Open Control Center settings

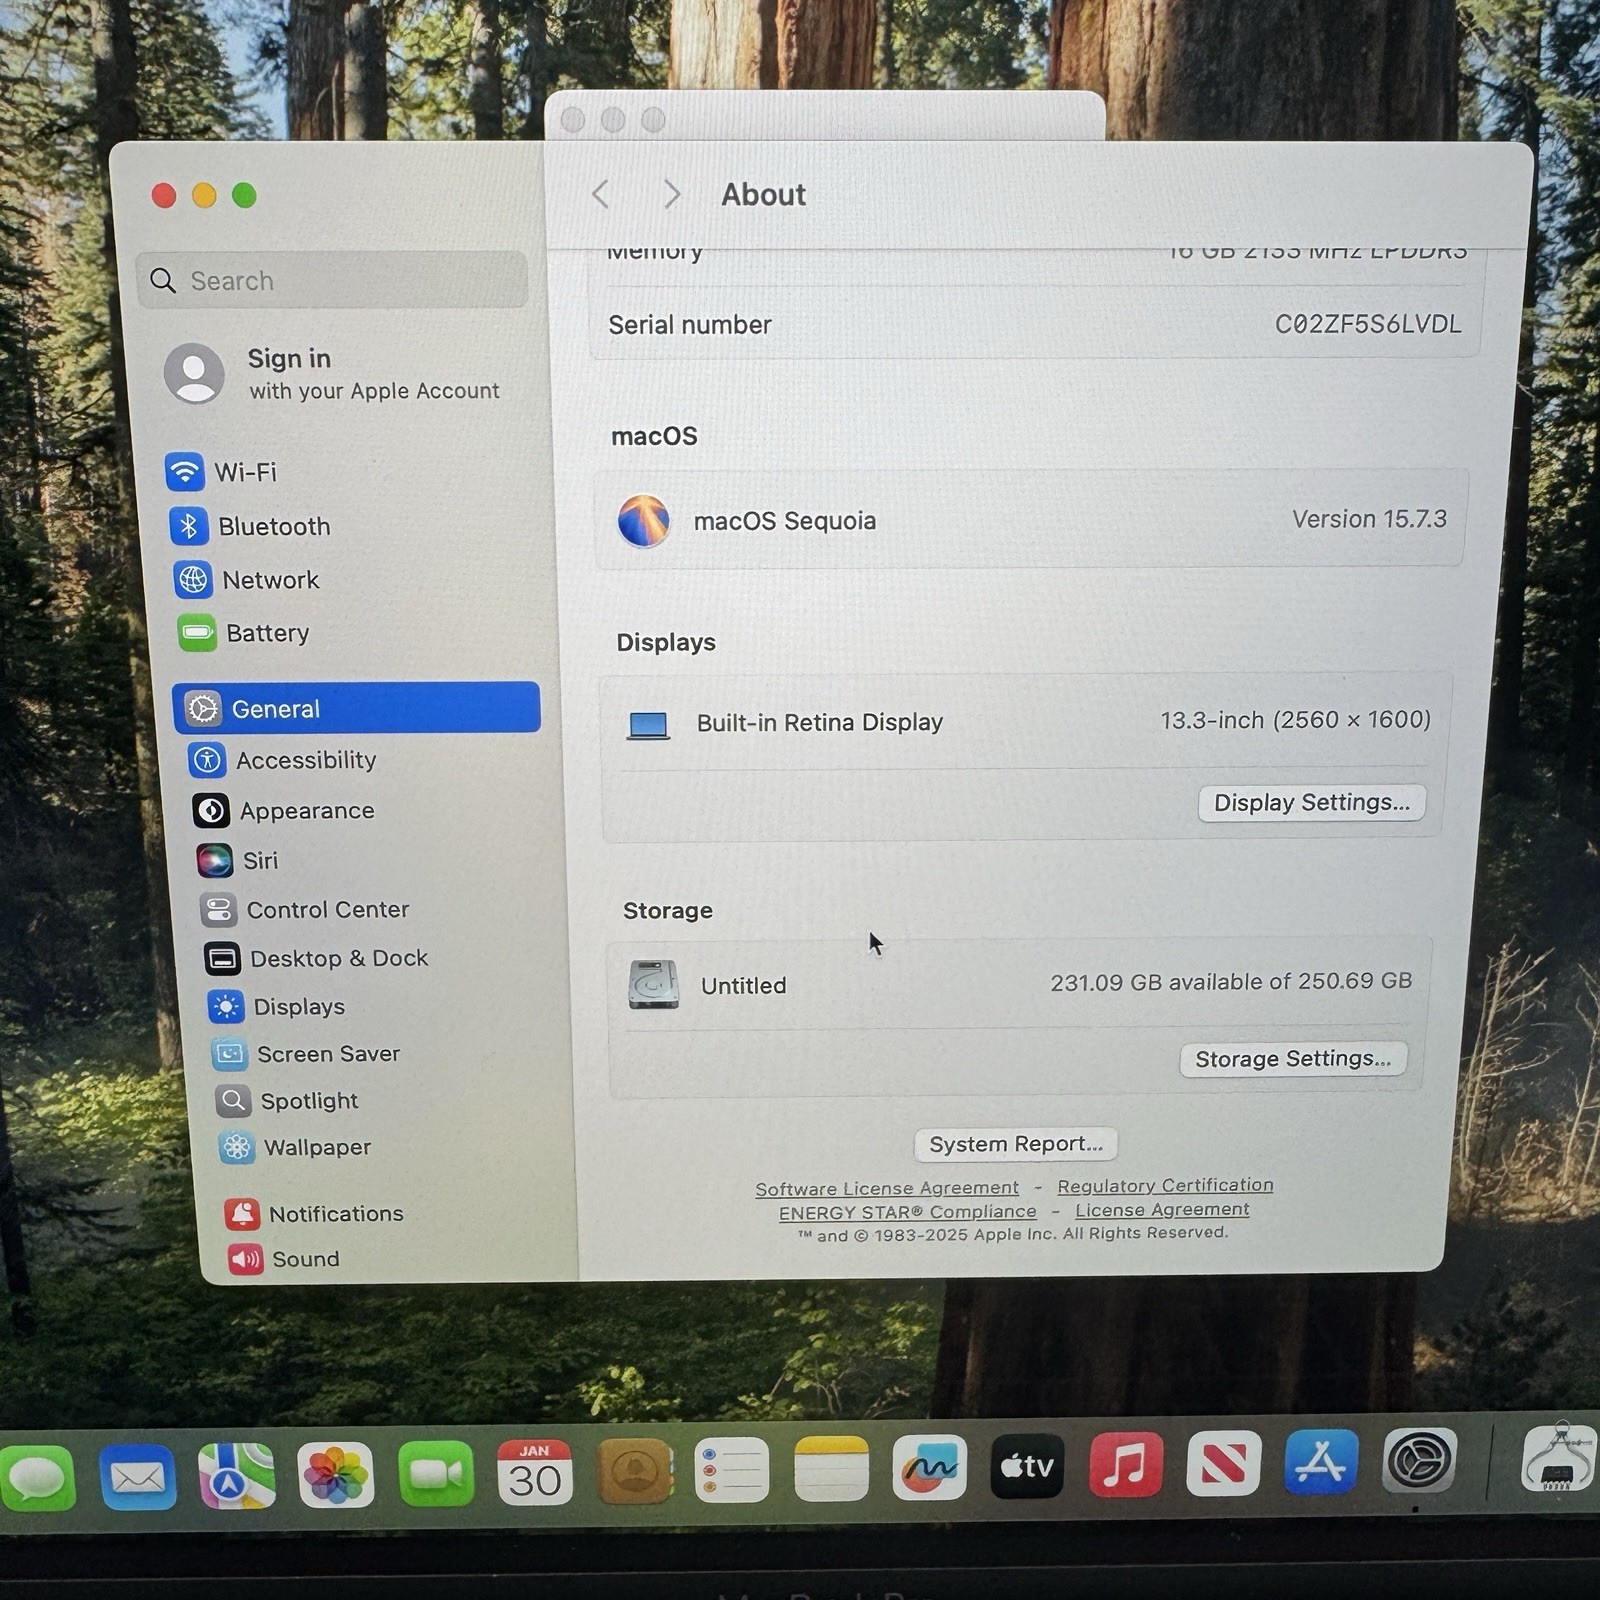click(305, 909)
